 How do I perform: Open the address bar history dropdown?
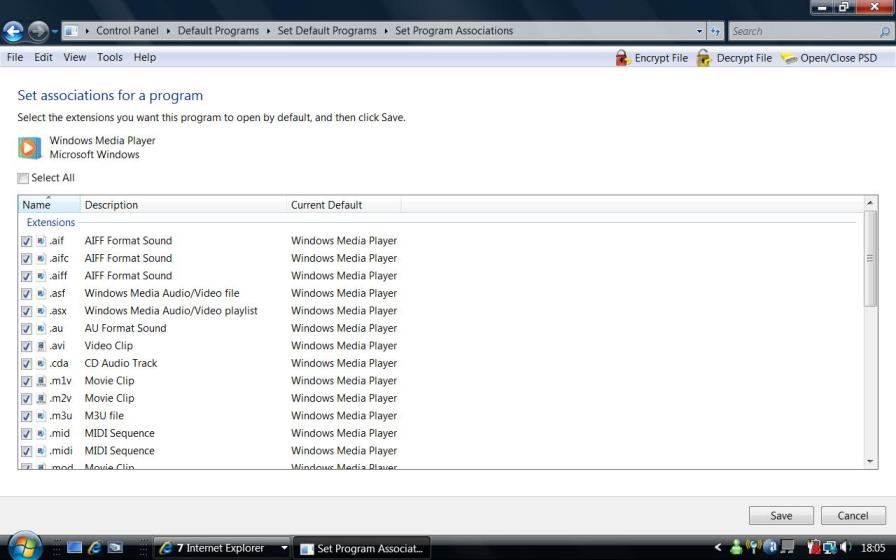click(x=699, y=31)
